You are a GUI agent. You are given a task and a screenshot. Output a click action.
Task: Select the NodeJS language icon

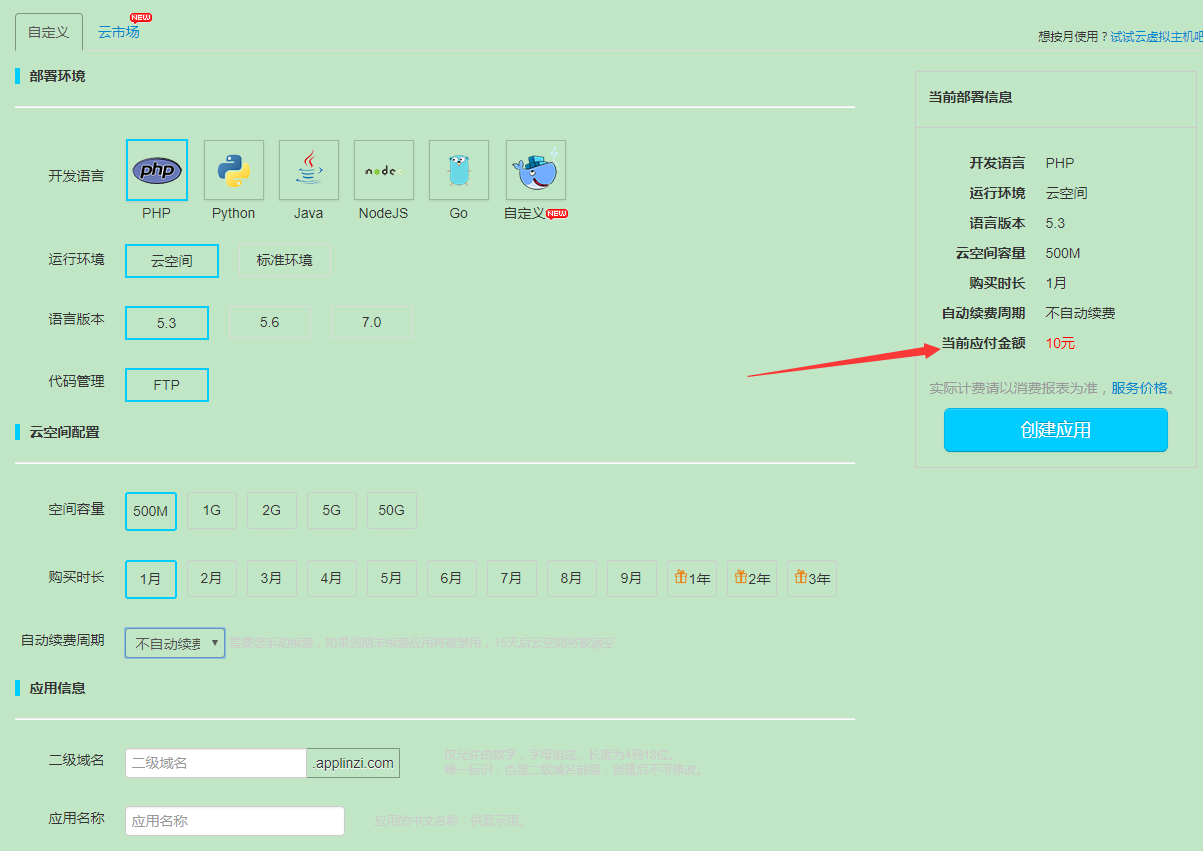[x=384, y=170]
